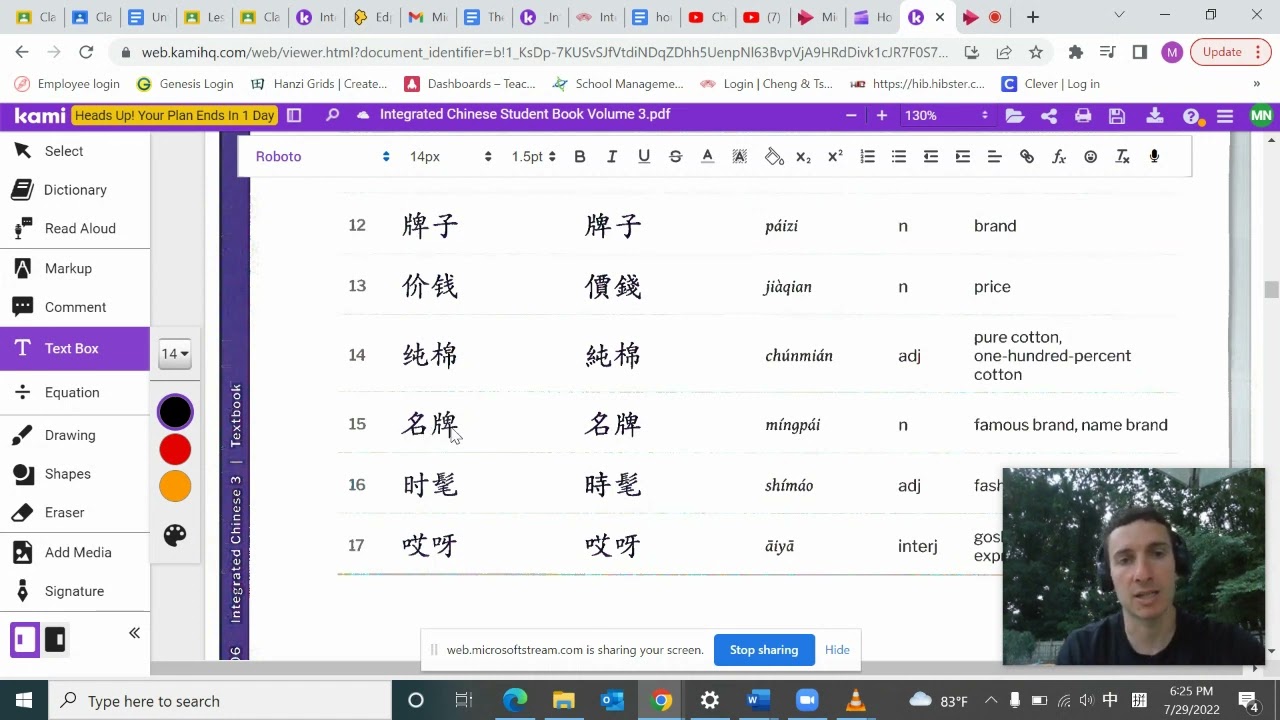1280x720 pixels.
Task: Clear text formatting
Action: click(x=1123, y=157)
